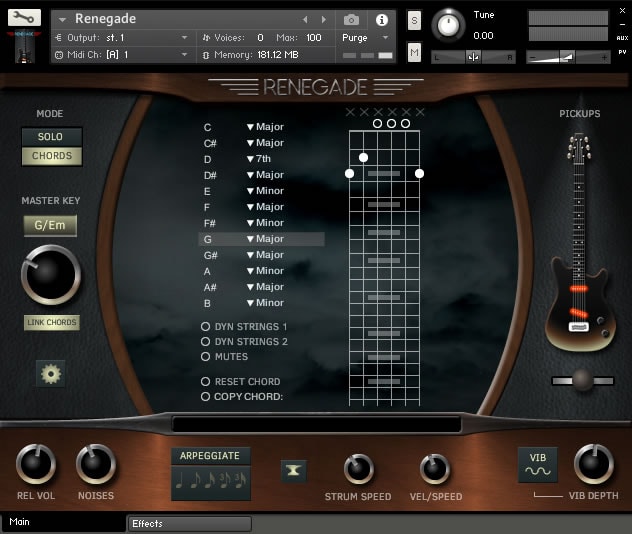Mute the instrument with M button
This screenshot has height=534, width=632.
414,52
